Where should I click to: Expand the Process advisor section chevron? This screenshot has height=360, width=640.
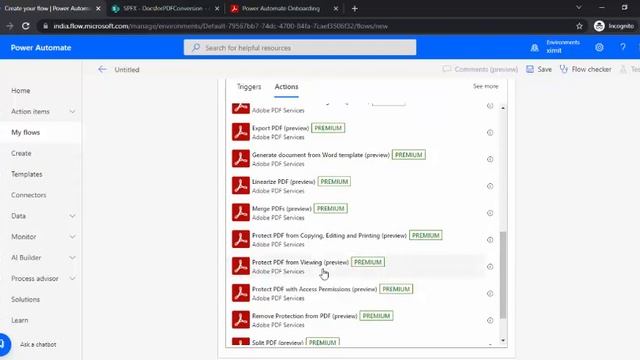click(72, 278)
